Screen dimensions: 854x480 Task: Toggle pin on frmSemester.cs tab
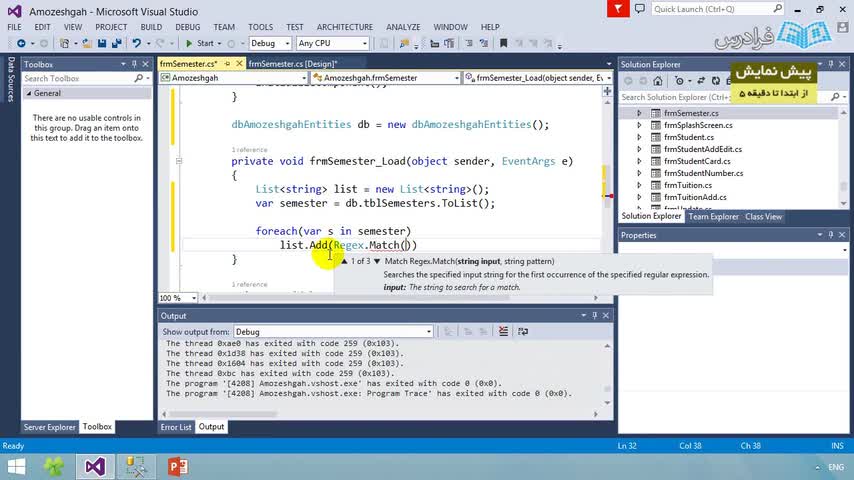click(227, 64)
